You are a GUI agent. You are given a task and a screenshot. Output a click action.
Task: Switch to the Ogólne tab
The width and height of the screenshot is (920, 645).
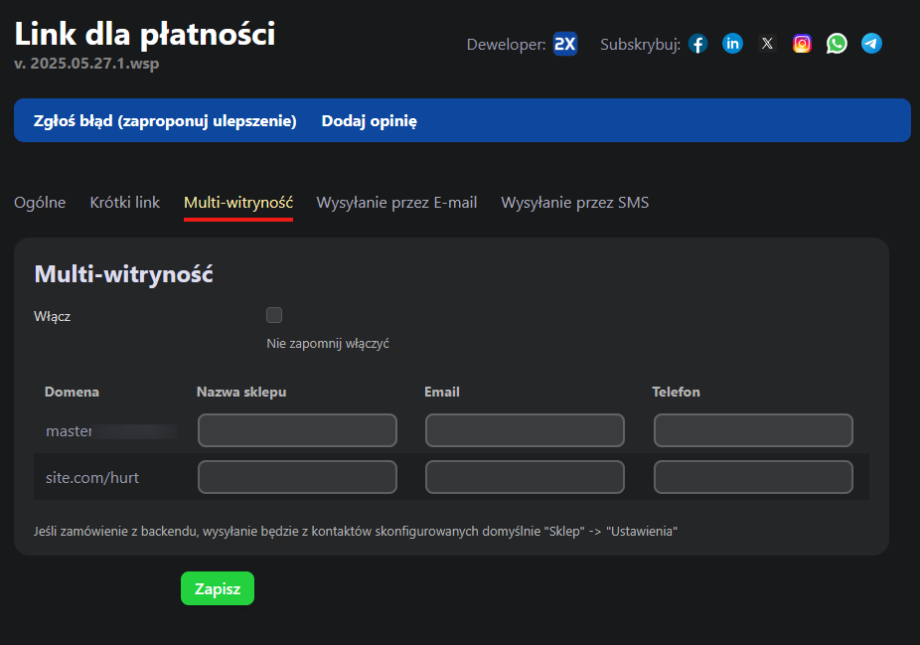coord(40,203)
